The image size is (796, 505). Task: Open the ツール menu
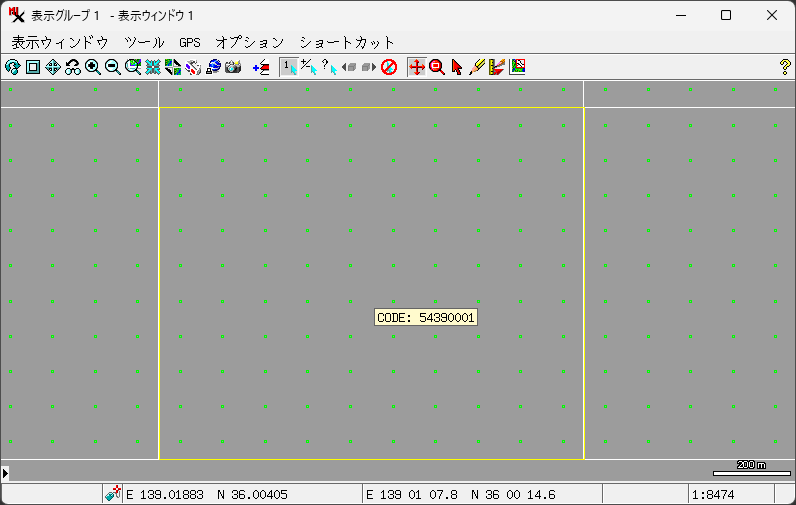click(144, 42)
